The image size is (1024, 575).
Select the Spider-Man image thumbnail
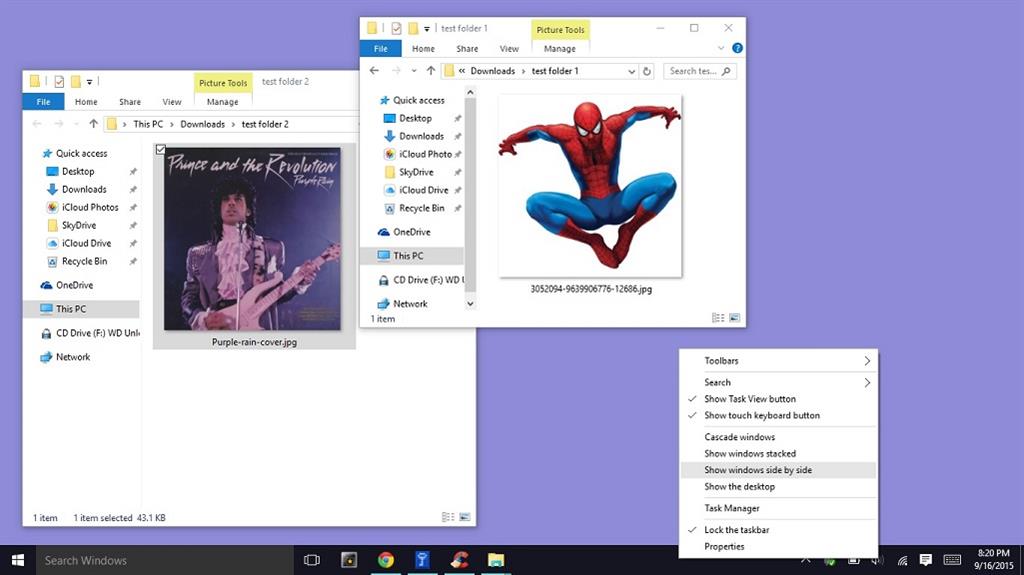(x=590, y=186)
